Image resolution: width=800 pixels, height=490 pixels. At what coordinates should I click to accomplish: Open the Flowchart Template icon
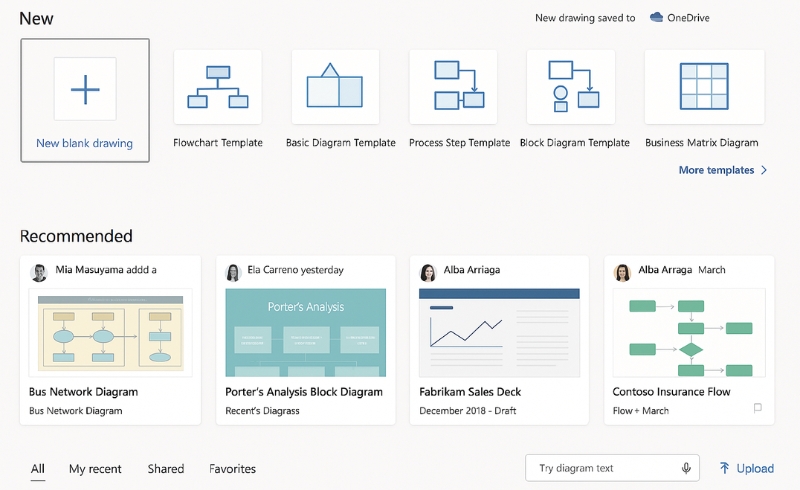[218, 87]
